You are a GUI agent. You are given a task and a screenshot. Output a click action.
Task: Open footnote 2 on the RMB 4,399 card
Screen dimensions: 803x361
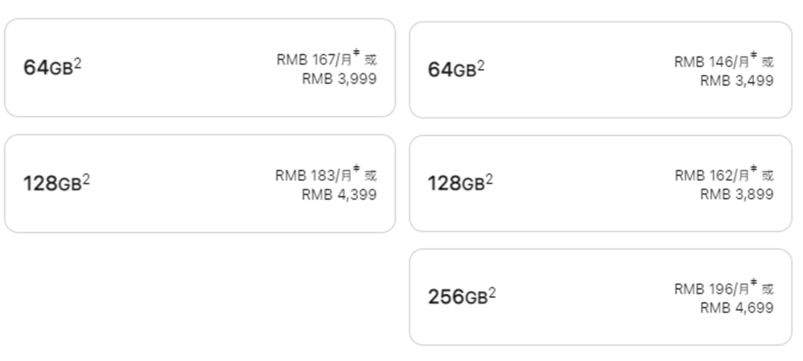pos(86,179)
